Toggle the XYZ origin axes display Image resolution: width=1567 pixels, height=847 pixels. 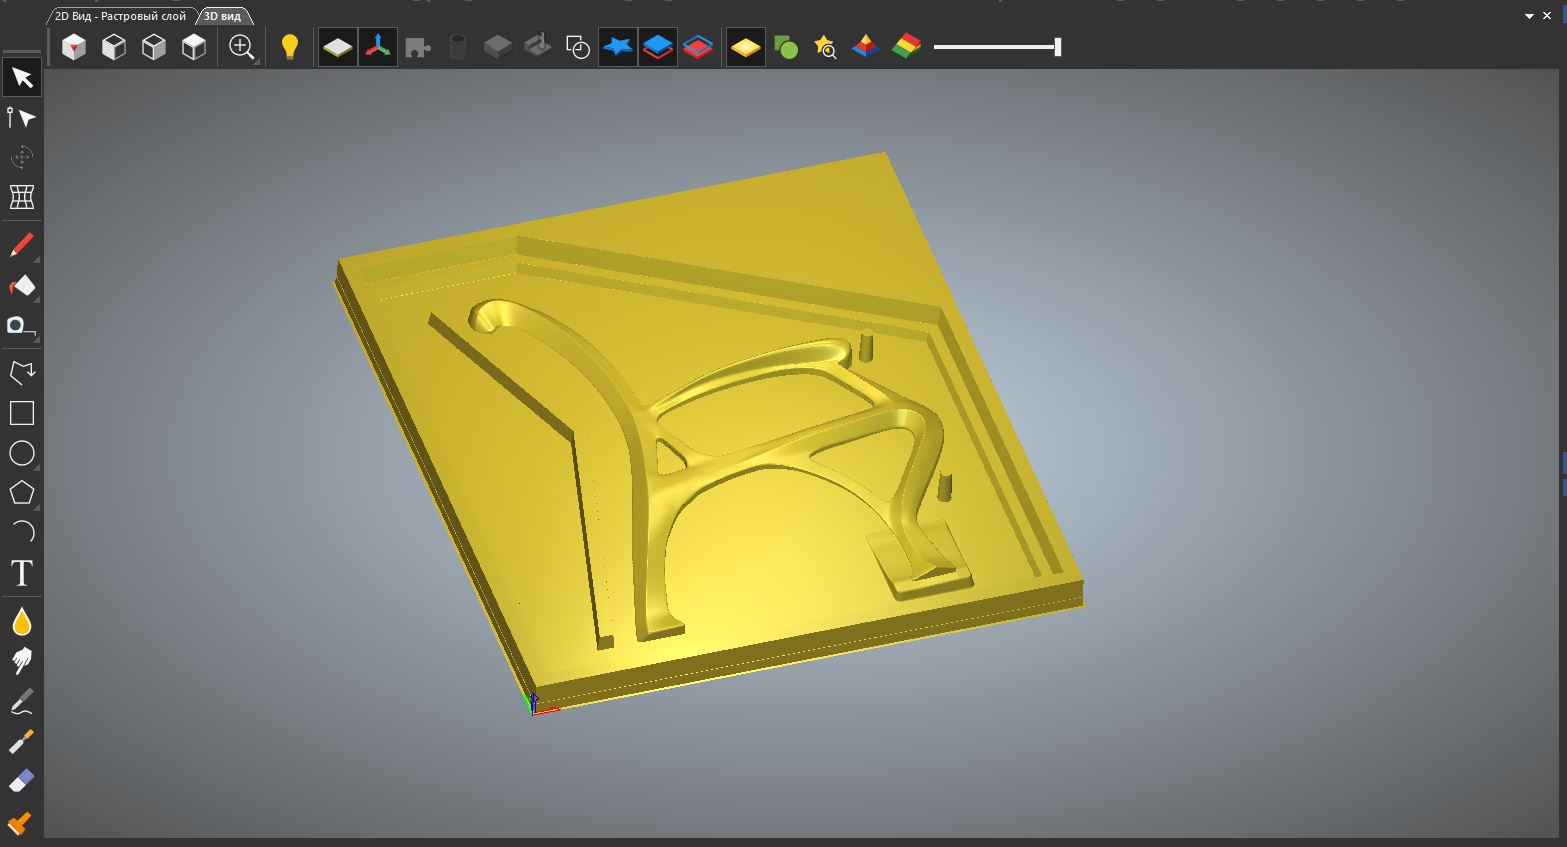coord(378,47)
